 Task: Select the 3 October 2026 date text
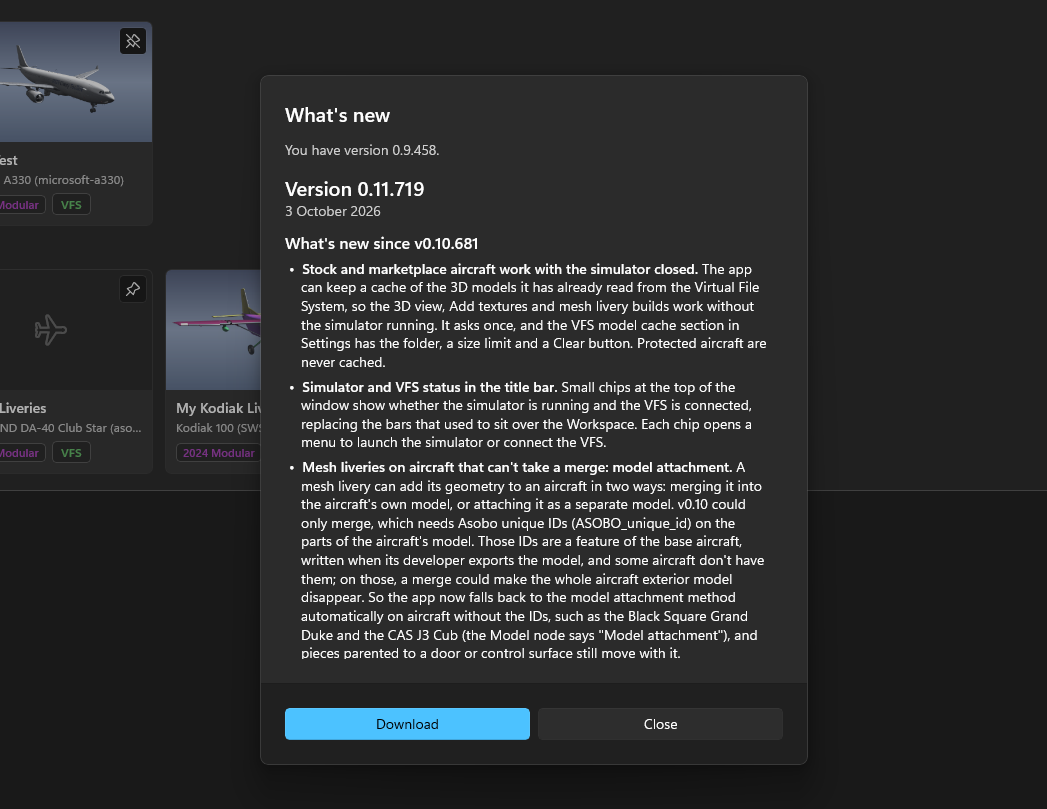click(333, 211)
